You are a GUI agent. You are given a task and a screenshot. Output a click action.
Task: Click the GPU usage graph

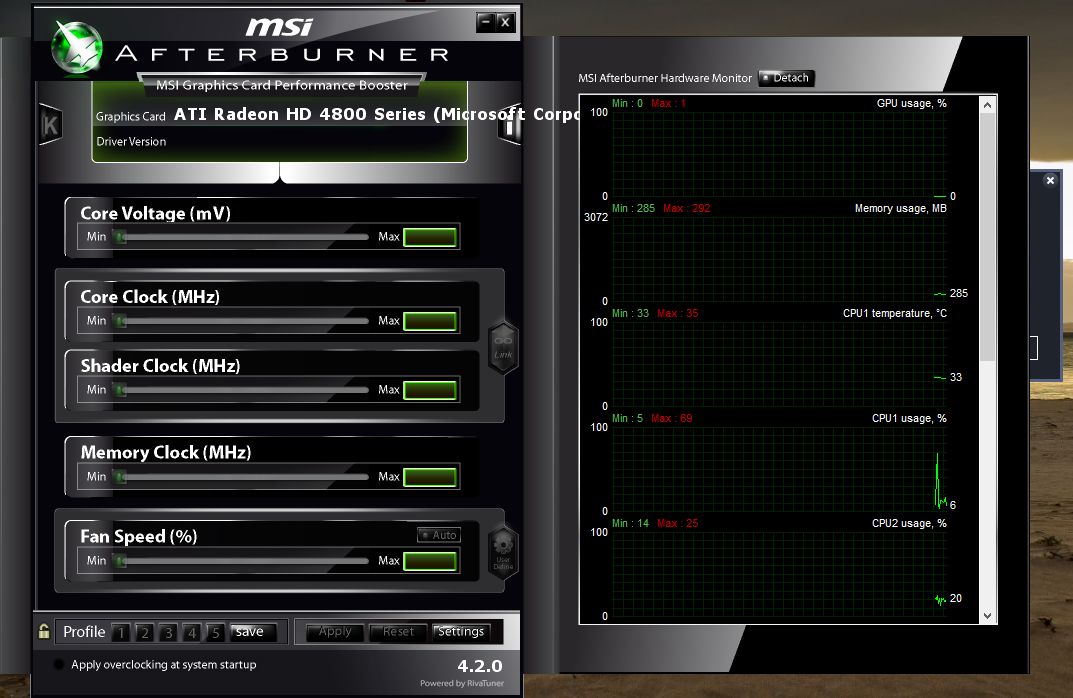tap(779, 154)
